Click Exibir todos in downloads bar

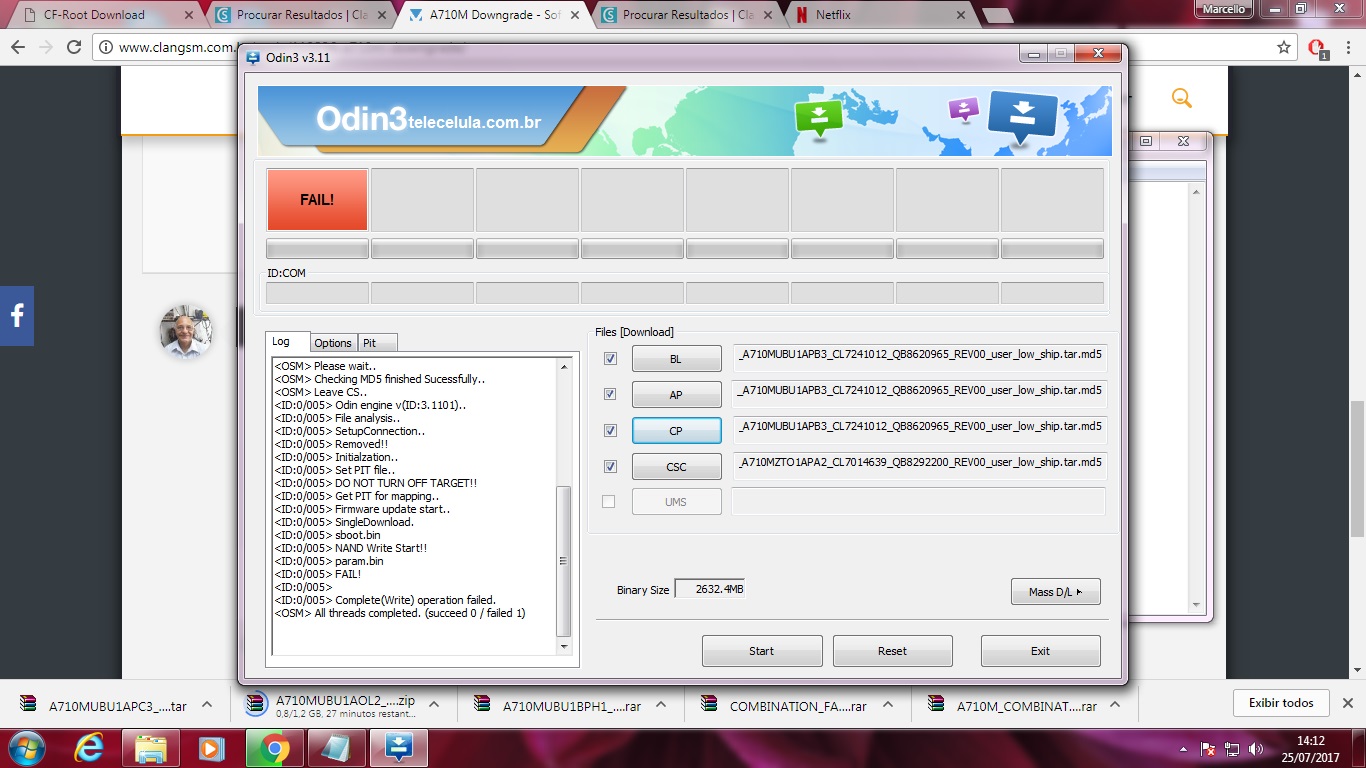point(1281,703)
